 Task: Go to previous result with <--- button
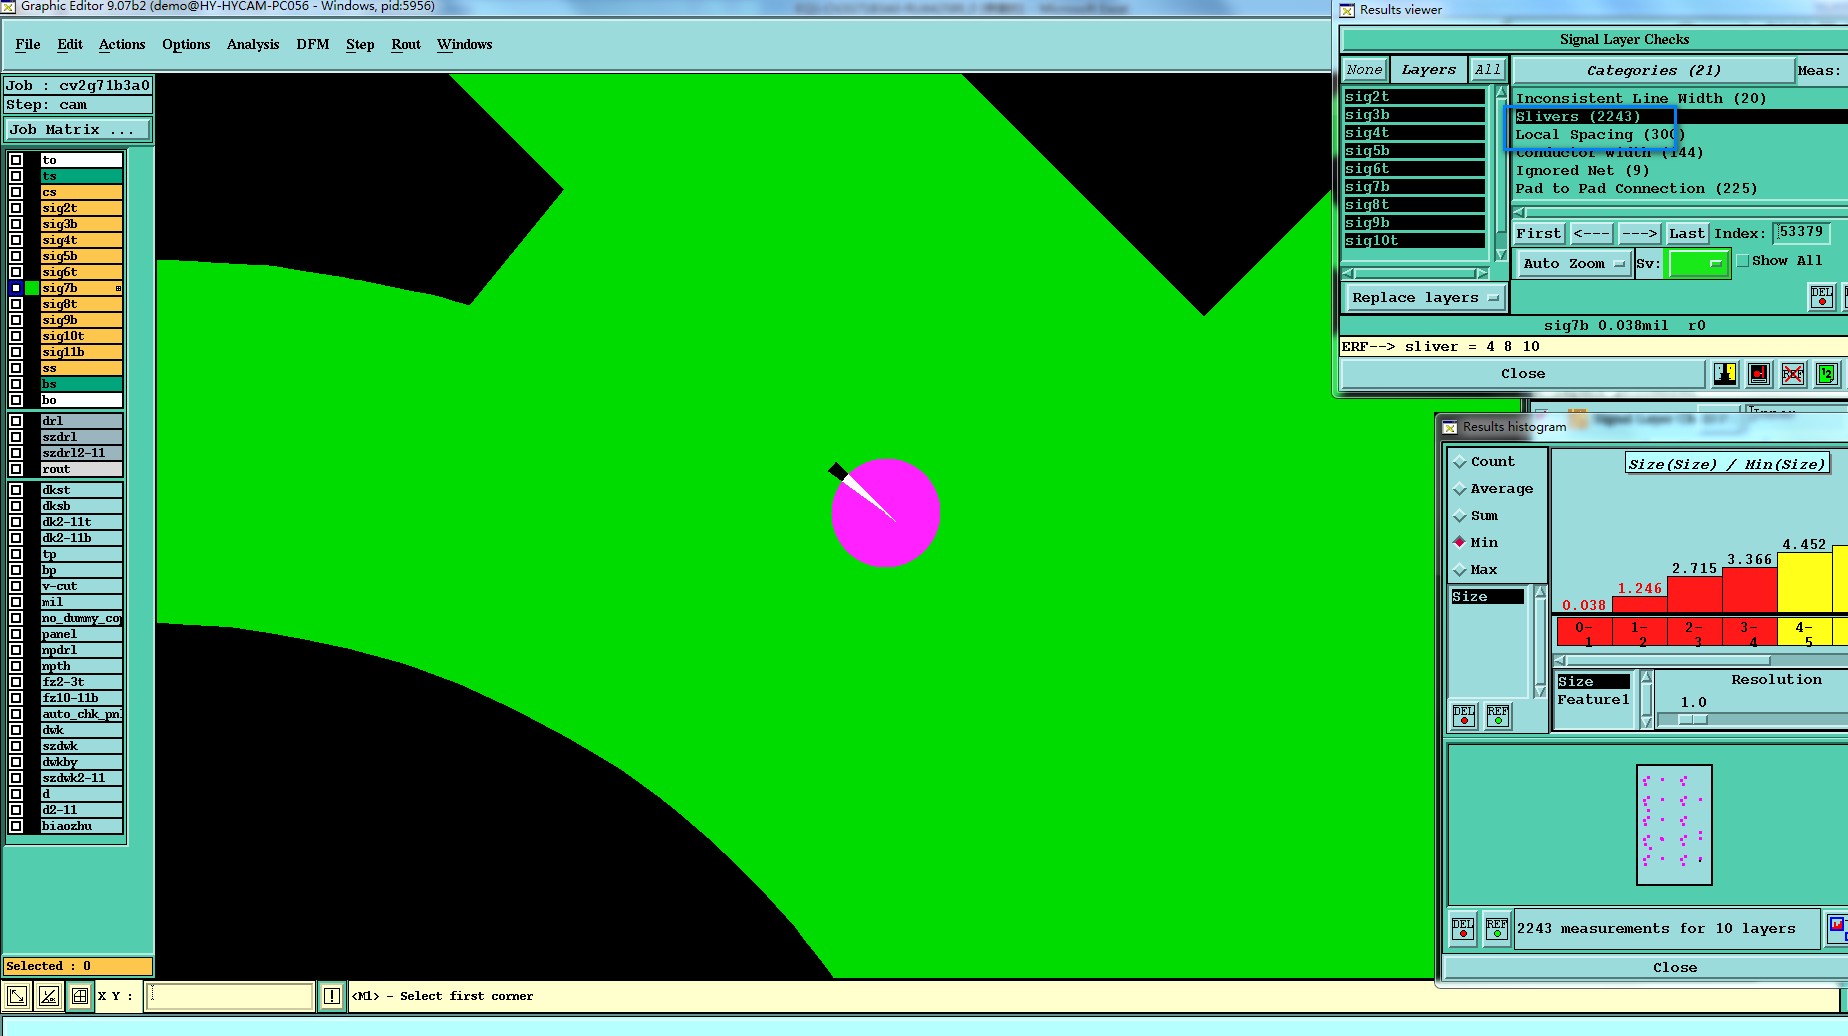click(x=1591, y=234)
